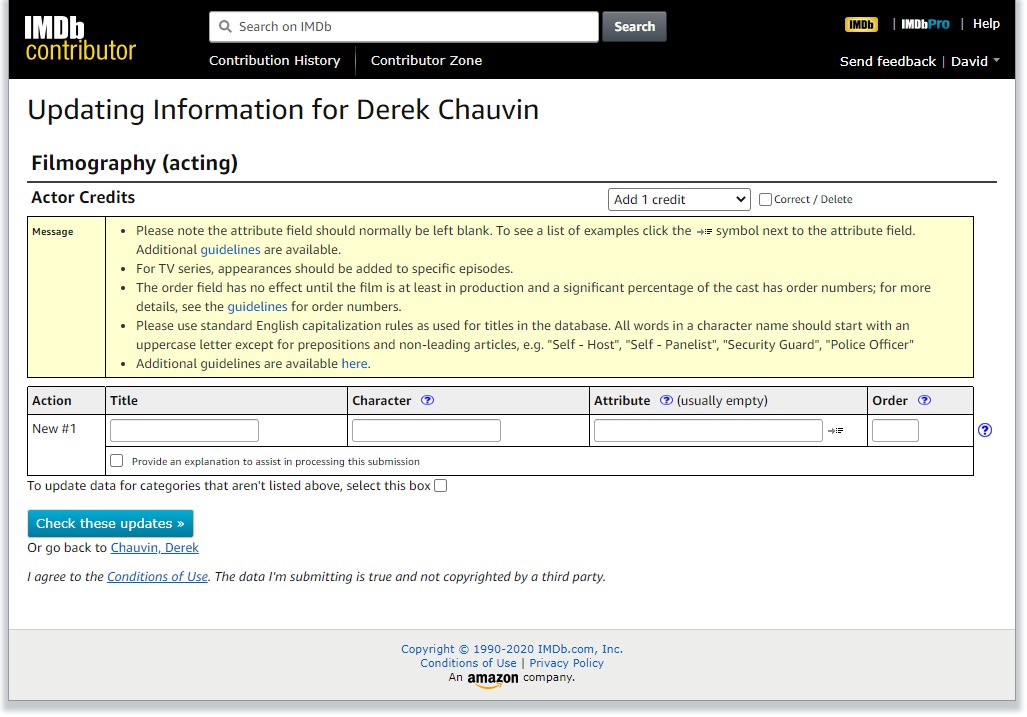1027x717 pixels.
Task: Visit the IMDbPro logo link
Action: 925,25
